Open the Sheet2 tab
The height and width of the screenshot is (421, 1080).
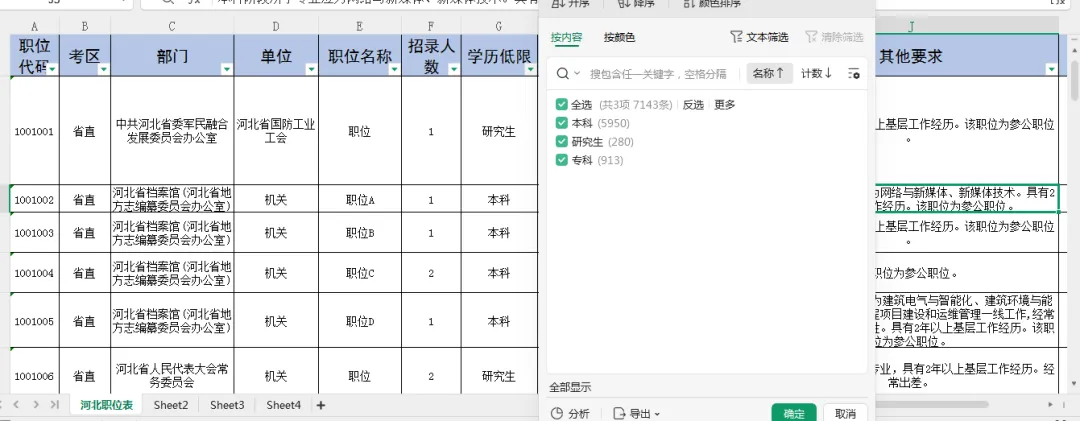click(171, 405)
